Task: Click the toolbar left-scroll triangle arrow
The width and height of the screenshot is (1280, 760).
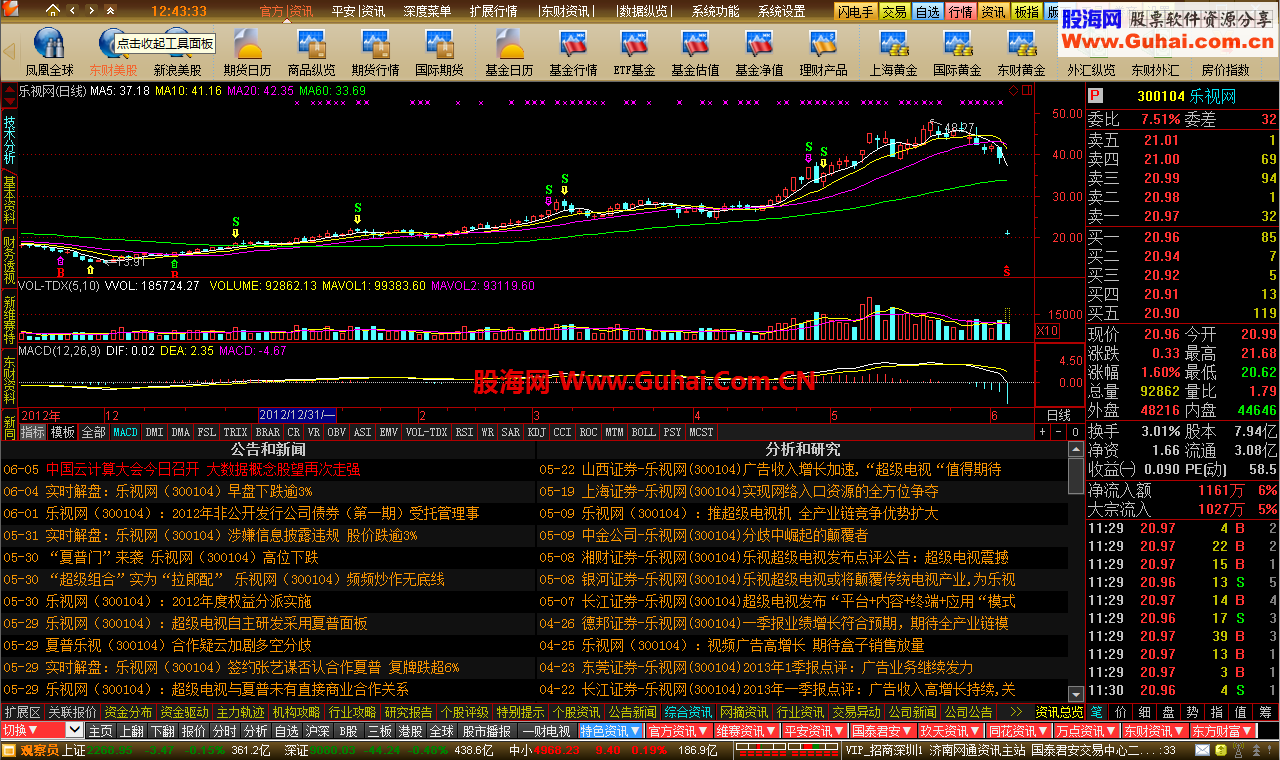Action: coord(9,52)
